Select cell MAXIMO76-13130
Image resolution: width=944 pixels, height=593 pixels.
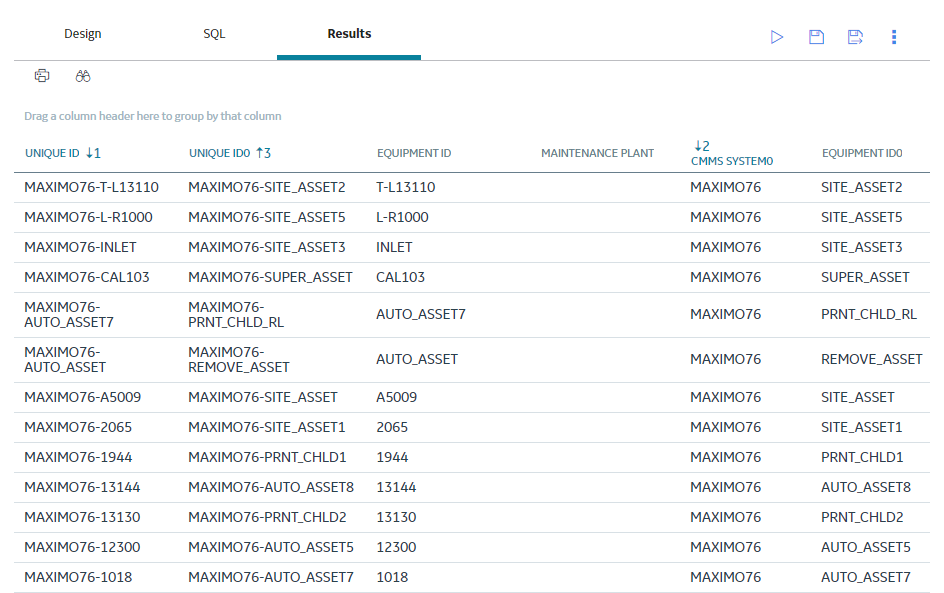coord(82,518)
